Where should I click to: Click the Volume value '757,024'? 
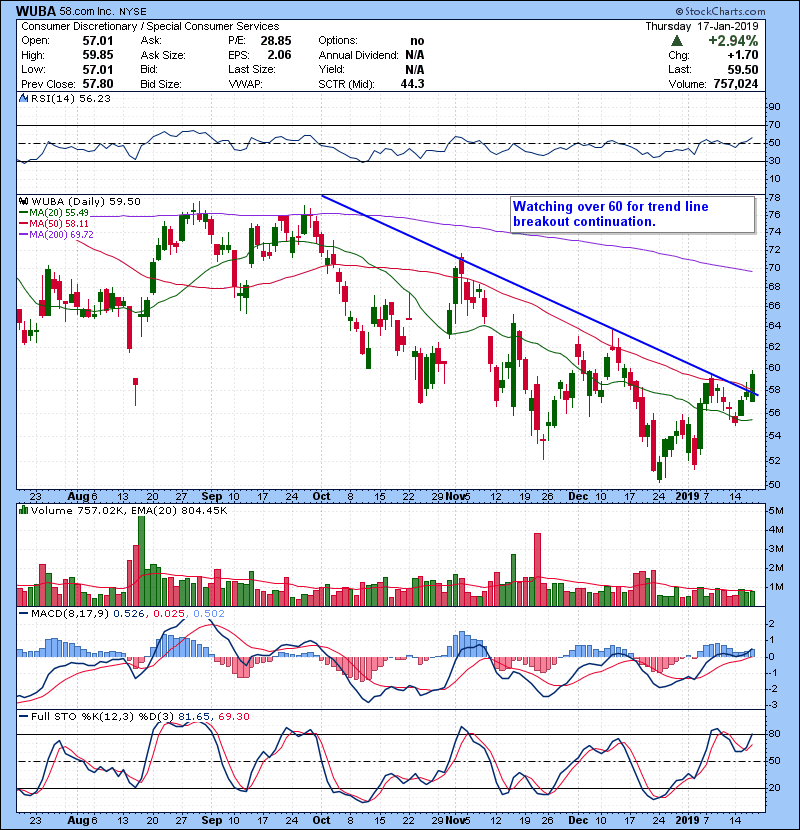(735, 84)
